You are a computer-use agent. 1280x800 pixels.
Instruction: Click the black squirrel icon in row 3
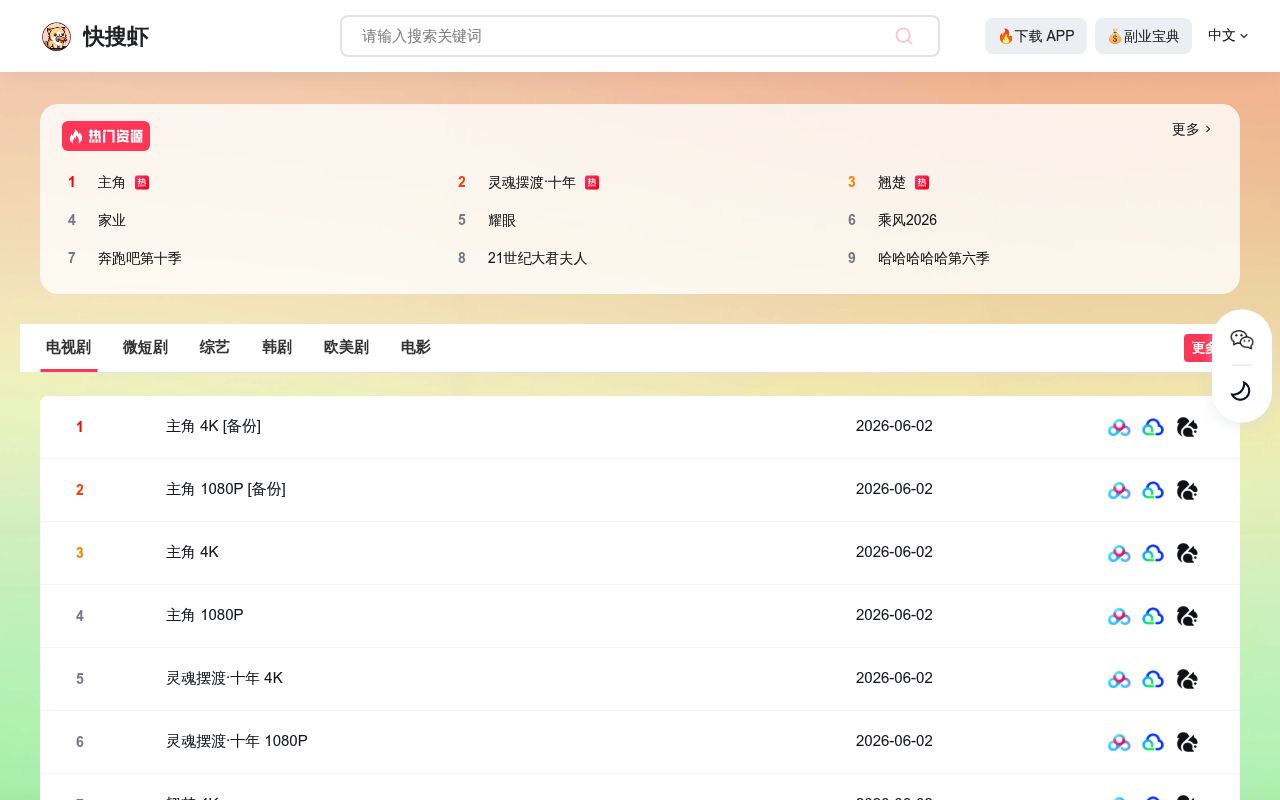click(1187, 553)
